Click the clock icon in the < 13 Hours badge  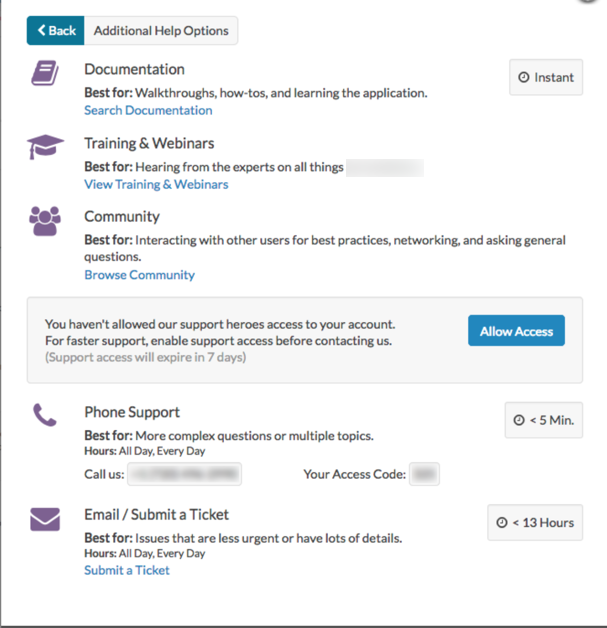[x=502, y=523]
